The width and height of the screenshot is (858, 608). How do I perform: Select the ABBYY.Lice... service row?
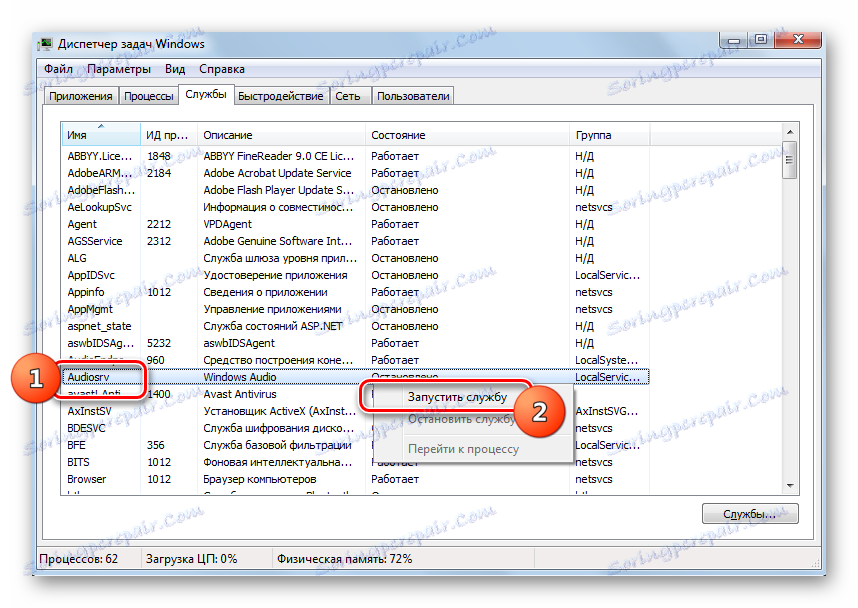355,156
